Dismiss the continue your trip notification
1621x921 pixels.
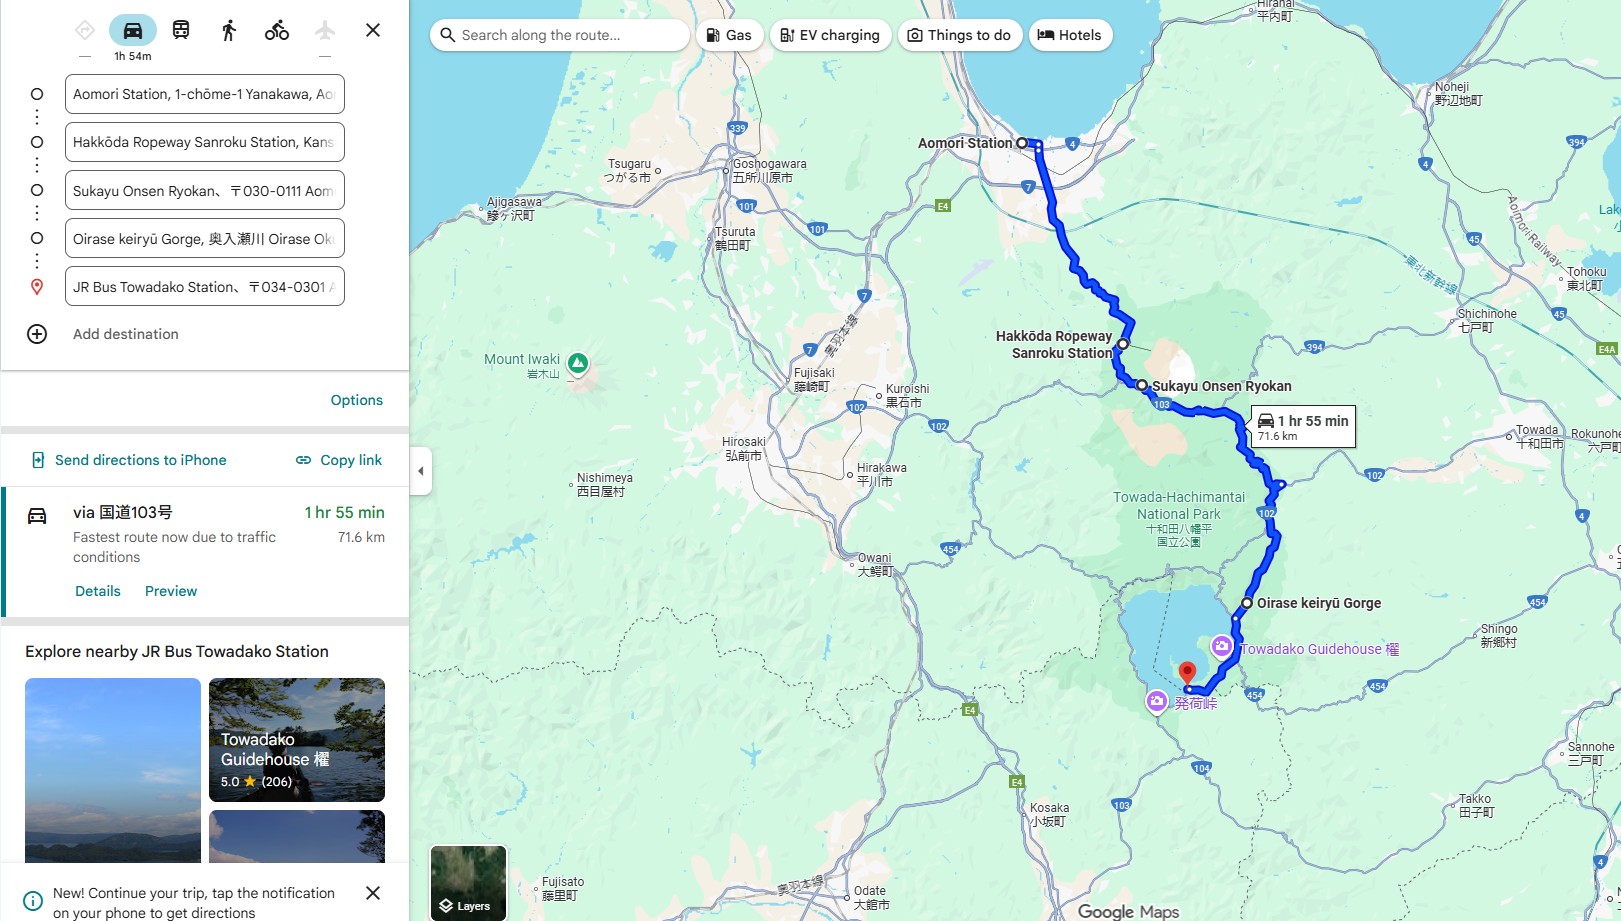click(373, 893)
